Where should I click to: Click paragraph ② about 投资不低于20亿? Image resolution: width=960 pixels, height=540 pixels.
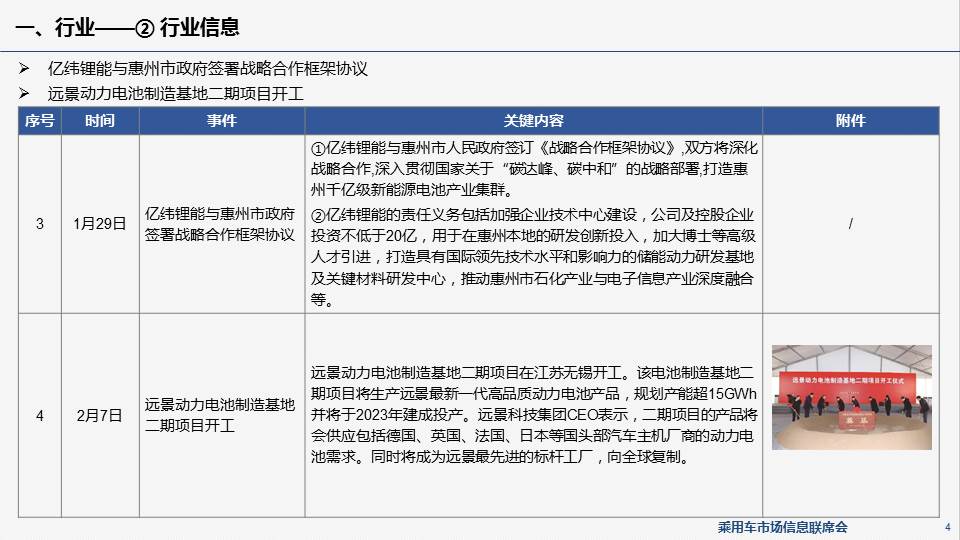(x=533, y=257)
